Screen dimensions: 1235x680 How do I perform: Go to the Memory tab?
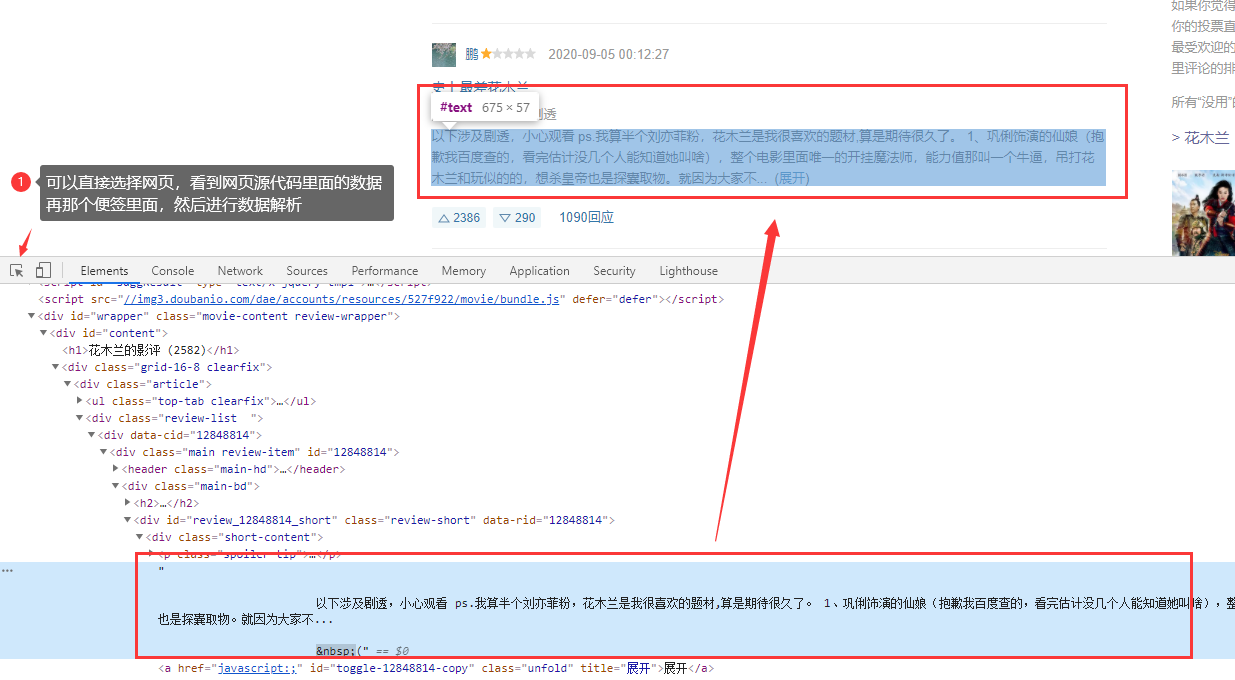pyautogui.click(x=464, y=271)
